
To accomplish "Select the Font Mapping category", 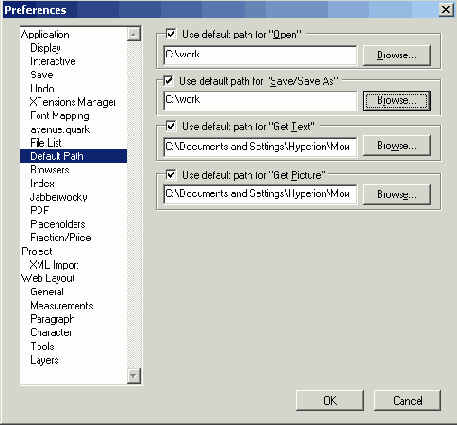I will [60, 116].
